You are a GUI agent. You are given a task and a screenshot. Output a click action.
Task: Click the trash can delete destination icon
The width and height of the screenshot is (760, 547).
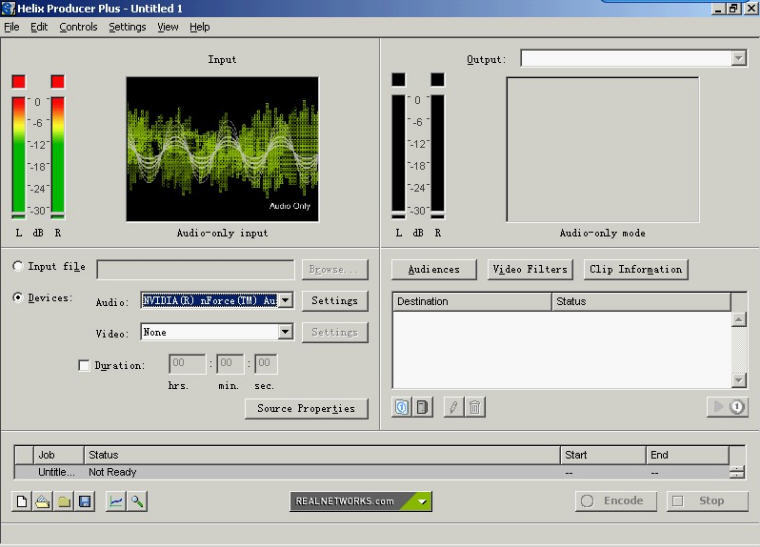click(475, 407)
